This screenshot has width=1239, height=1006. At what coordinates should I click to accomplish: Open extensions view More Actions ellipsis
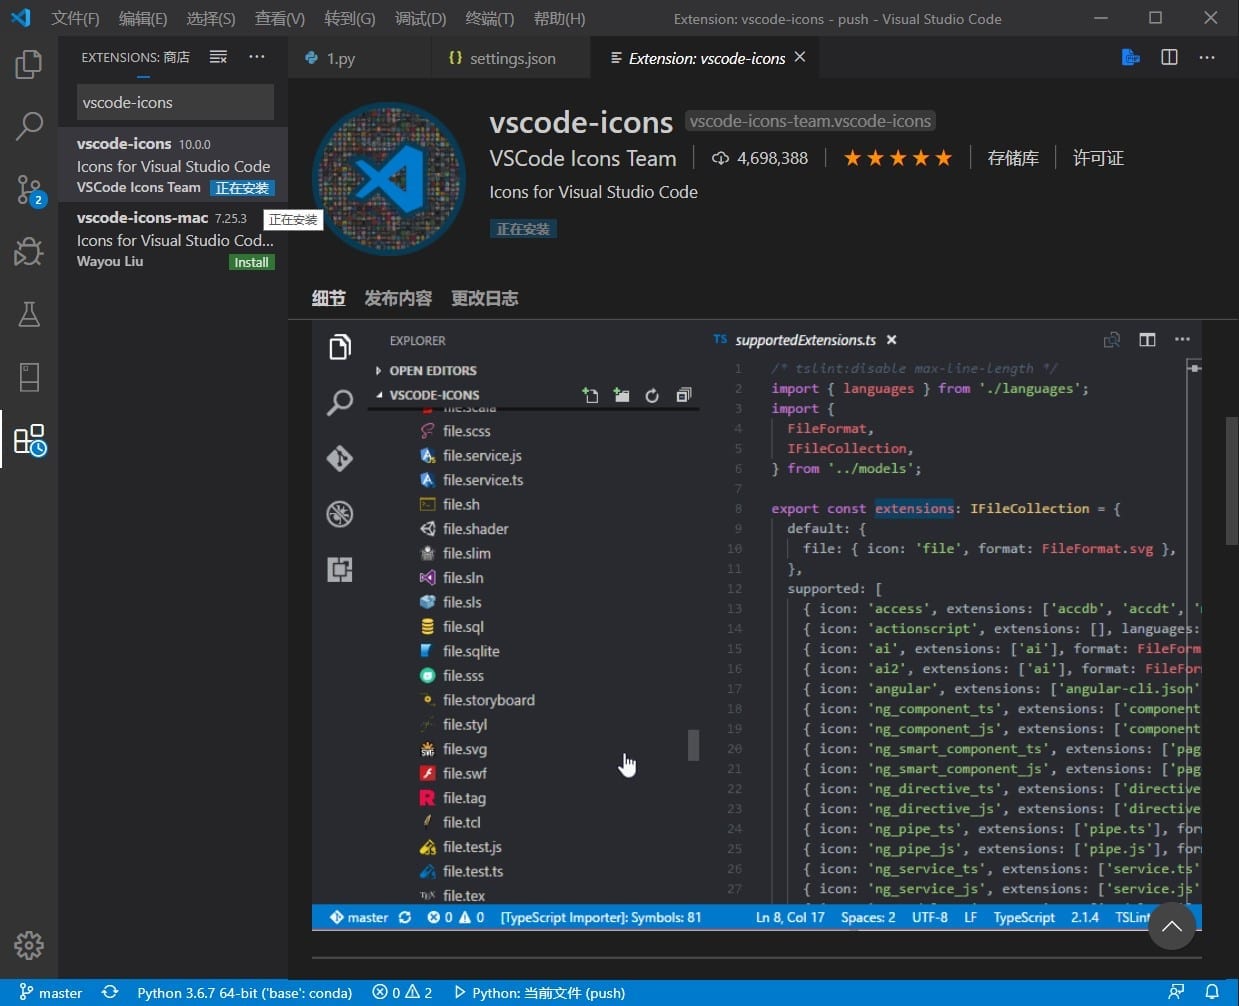point(257,57)
